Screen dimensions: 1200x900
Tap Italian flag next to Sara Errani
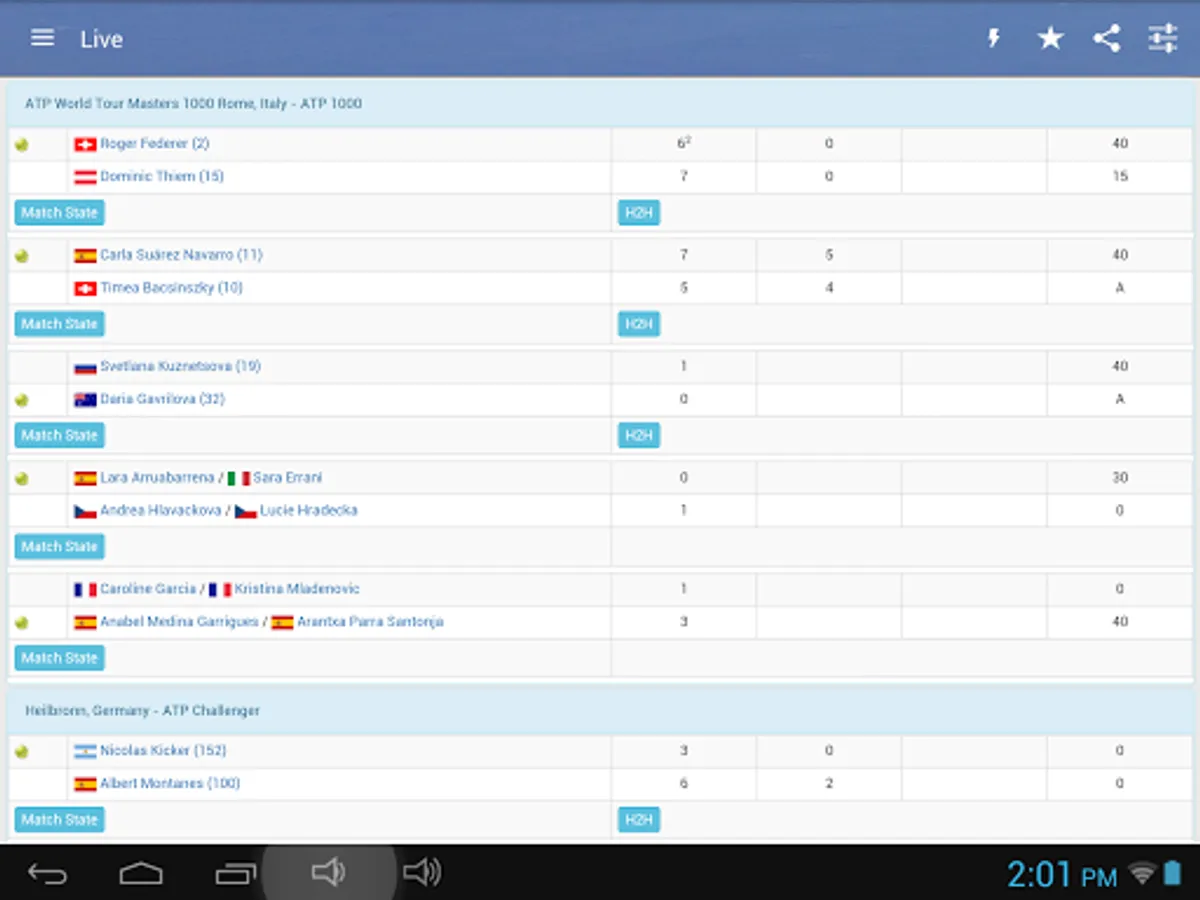click(x=238, y=479)
